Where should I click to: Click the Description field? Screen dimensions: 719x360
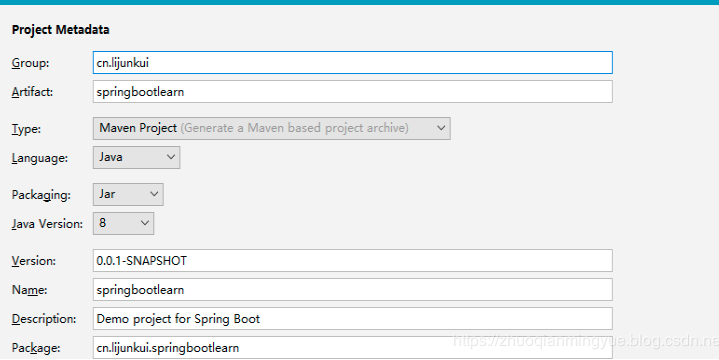pos(353,319)
